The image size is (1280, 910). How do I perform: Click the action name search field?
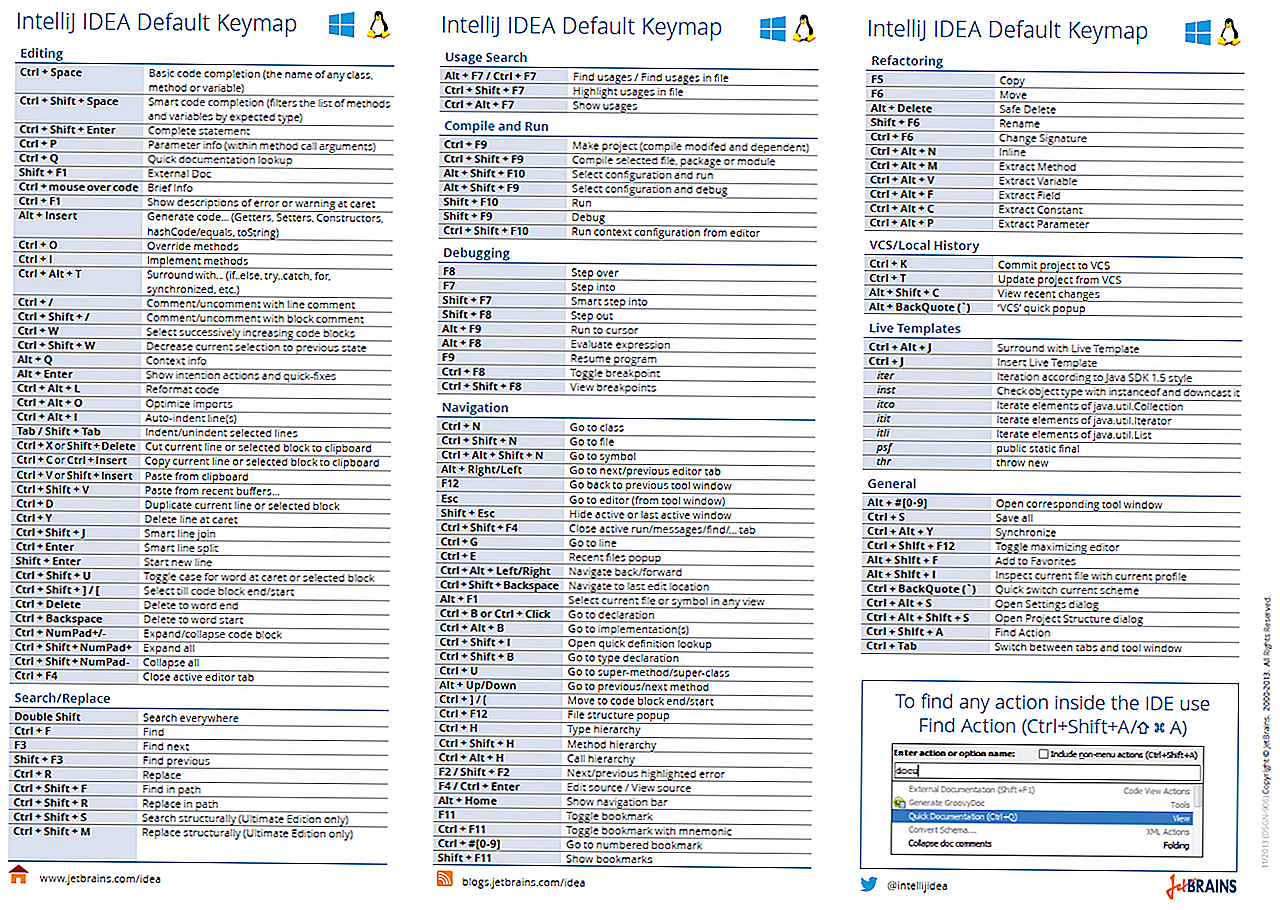1045,771
